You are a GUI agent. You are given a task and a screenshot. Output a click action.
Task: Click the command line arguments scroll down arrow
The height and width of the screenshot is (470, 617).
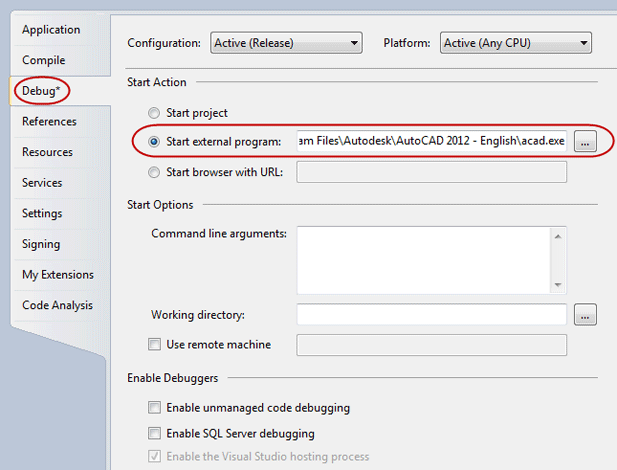click(558, 285)
